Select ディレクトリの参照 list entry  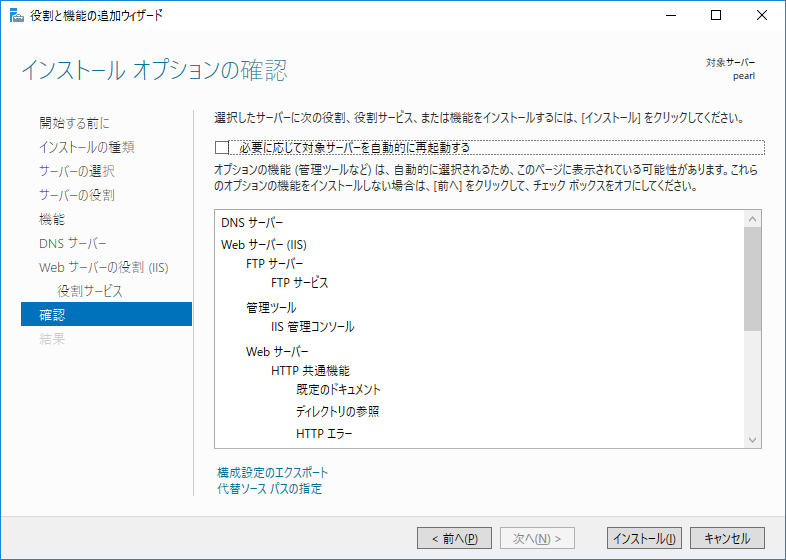[337, 412]
